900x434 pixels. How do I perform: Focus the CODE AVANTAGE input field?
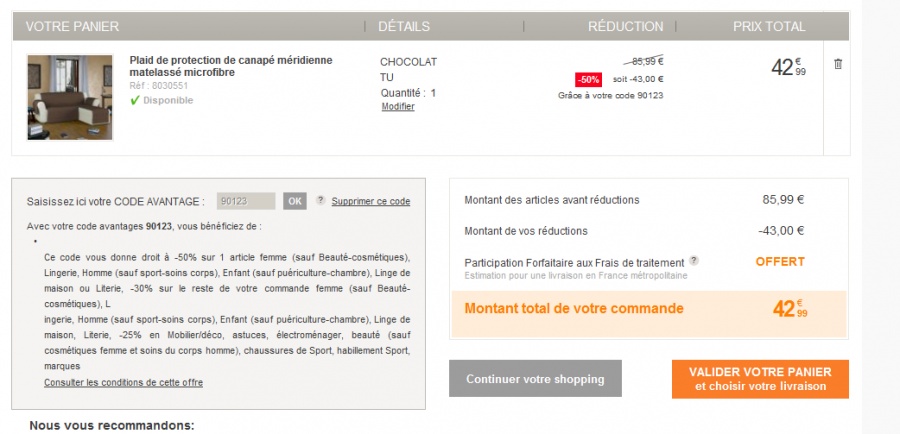[x=246, y=201]
